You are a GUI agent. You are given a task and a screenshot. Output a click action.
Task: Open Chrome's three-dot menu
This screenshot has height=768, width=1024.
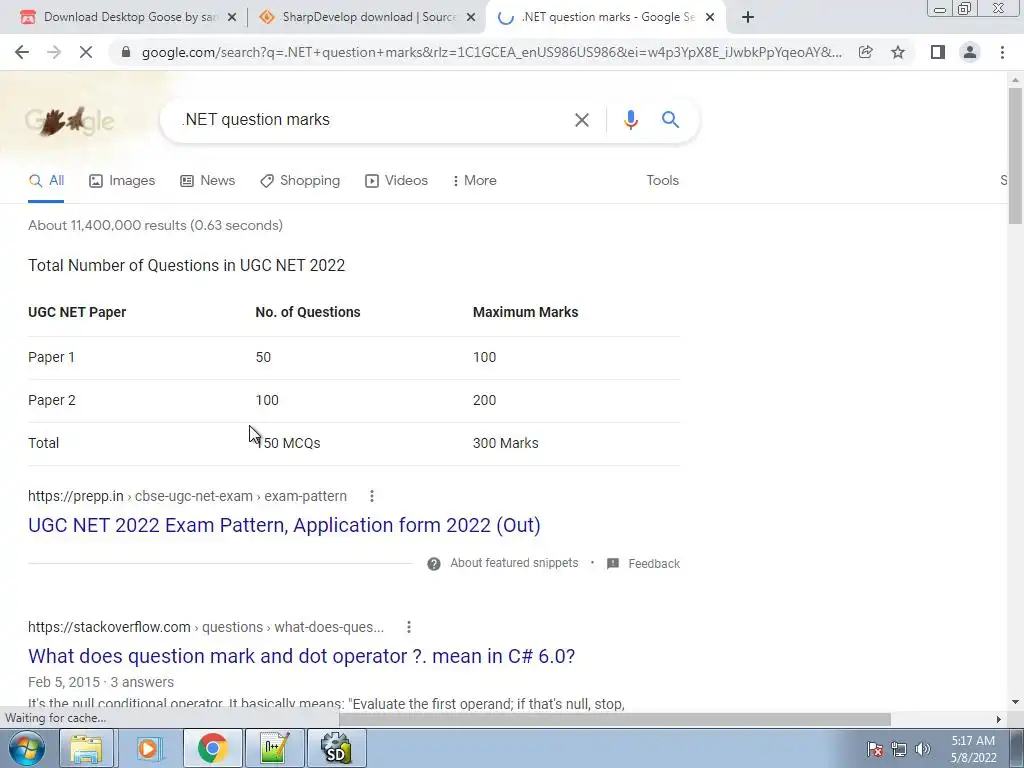click(x=1002, y=52)
